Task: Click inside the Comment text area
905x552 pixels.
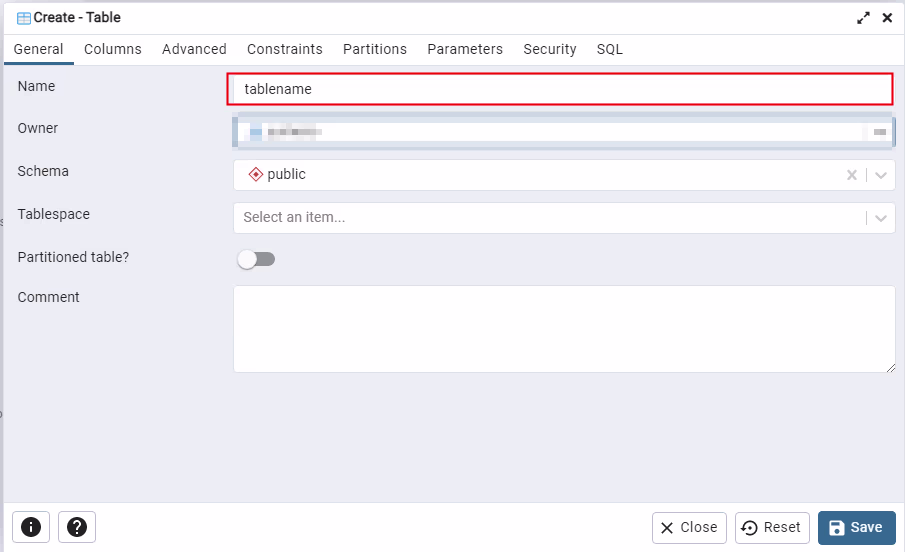Action: click(x=564, y=329)
